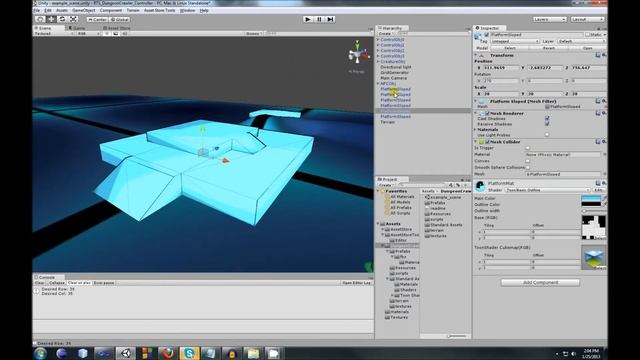
Task: Click the Project search by label icon
Action: (x=458, y=185)
